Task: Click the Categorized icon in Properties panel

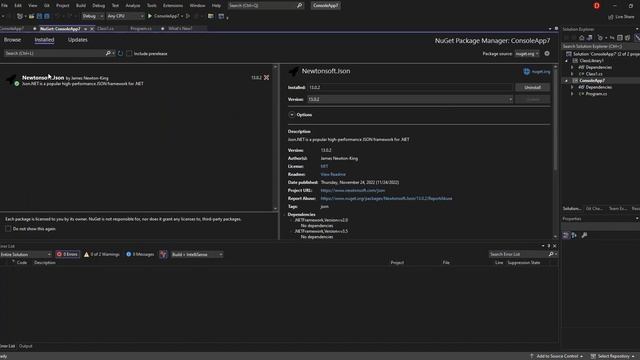Action: (x=566, y=235)
